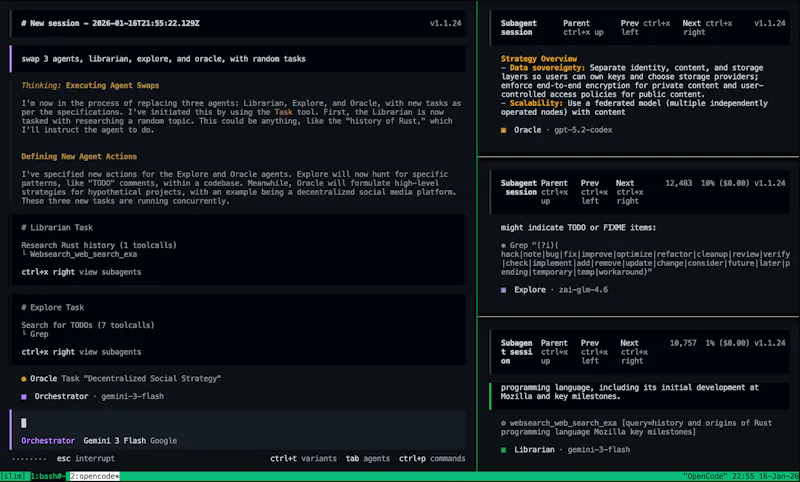Select the 'swap 3 agents' user message
This screenshot has height=482, width=800.
(x=238, y=59)
